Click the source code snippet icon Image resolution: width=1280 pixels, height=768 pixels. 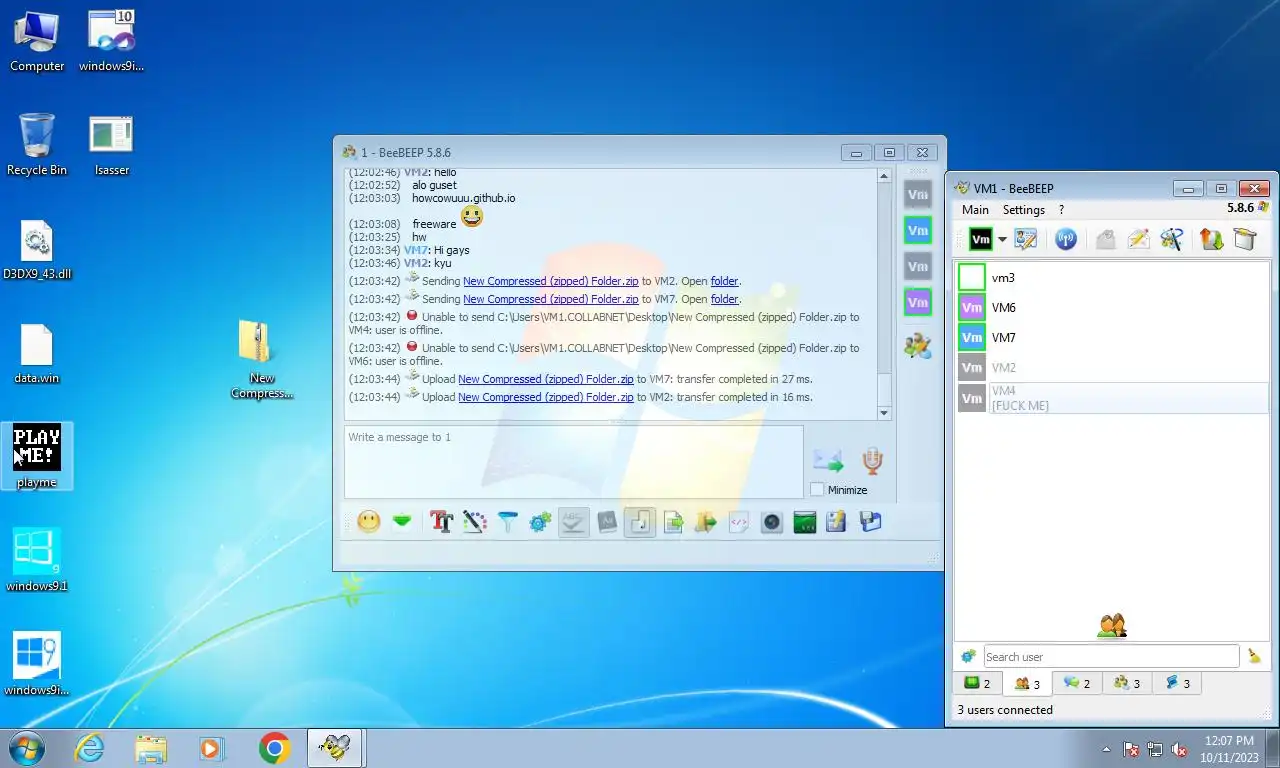(739, 522)
